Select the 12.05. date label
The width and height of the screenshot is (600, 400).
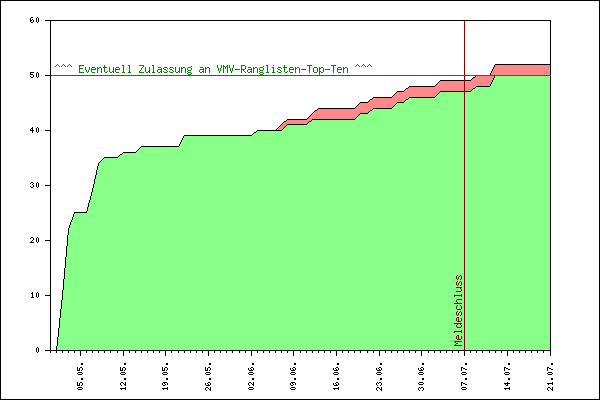(123, 377)
